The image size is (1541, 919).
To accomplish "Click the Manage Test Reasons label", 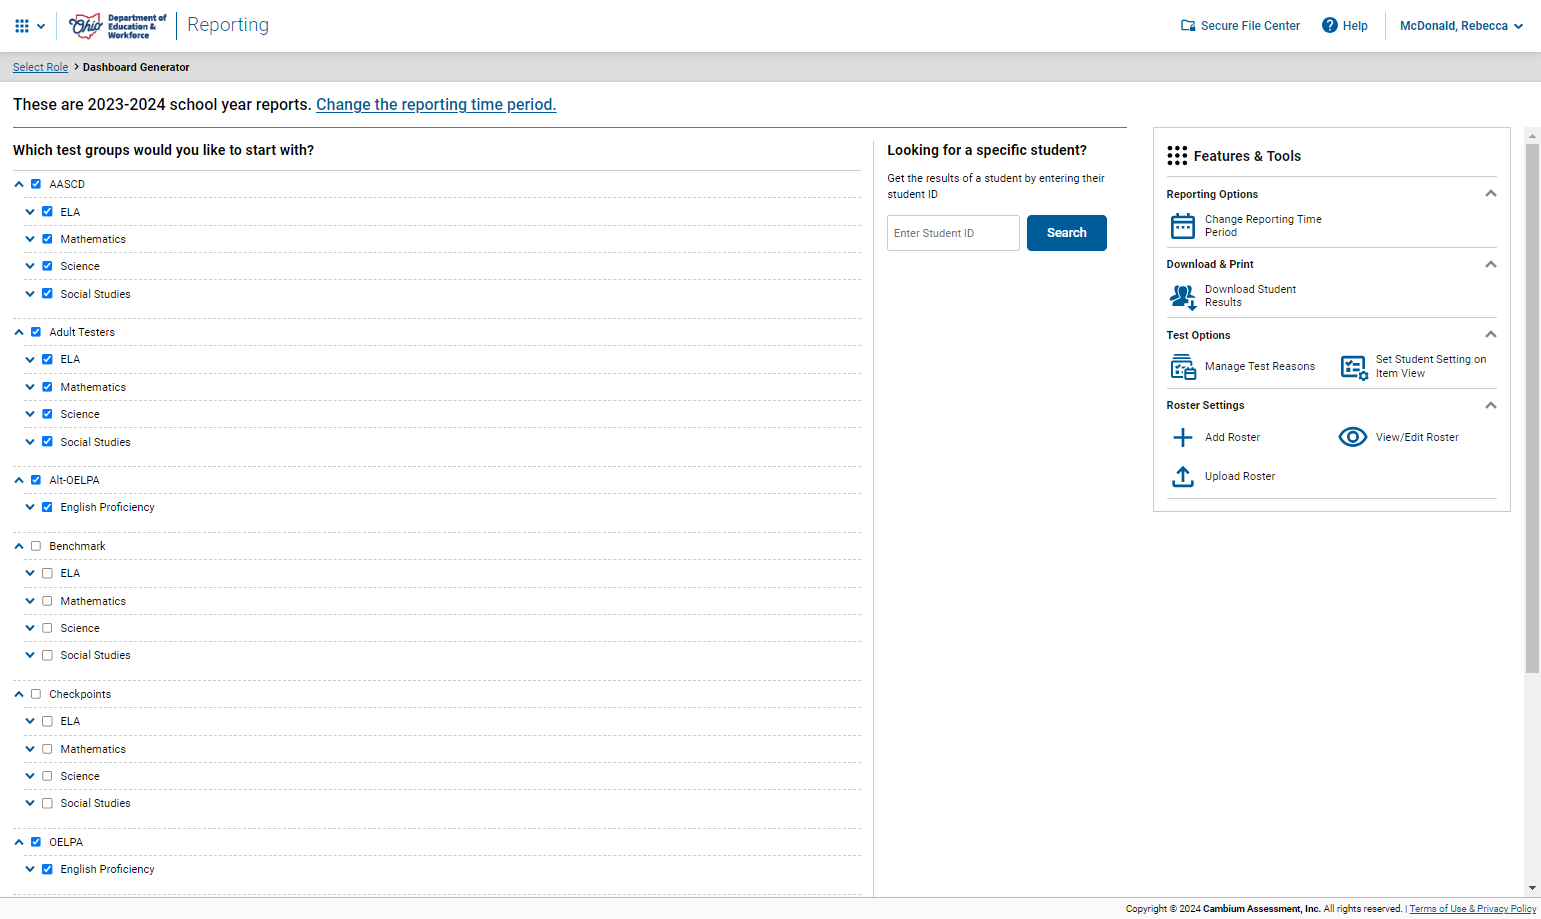I will [x=1260, y=367].
